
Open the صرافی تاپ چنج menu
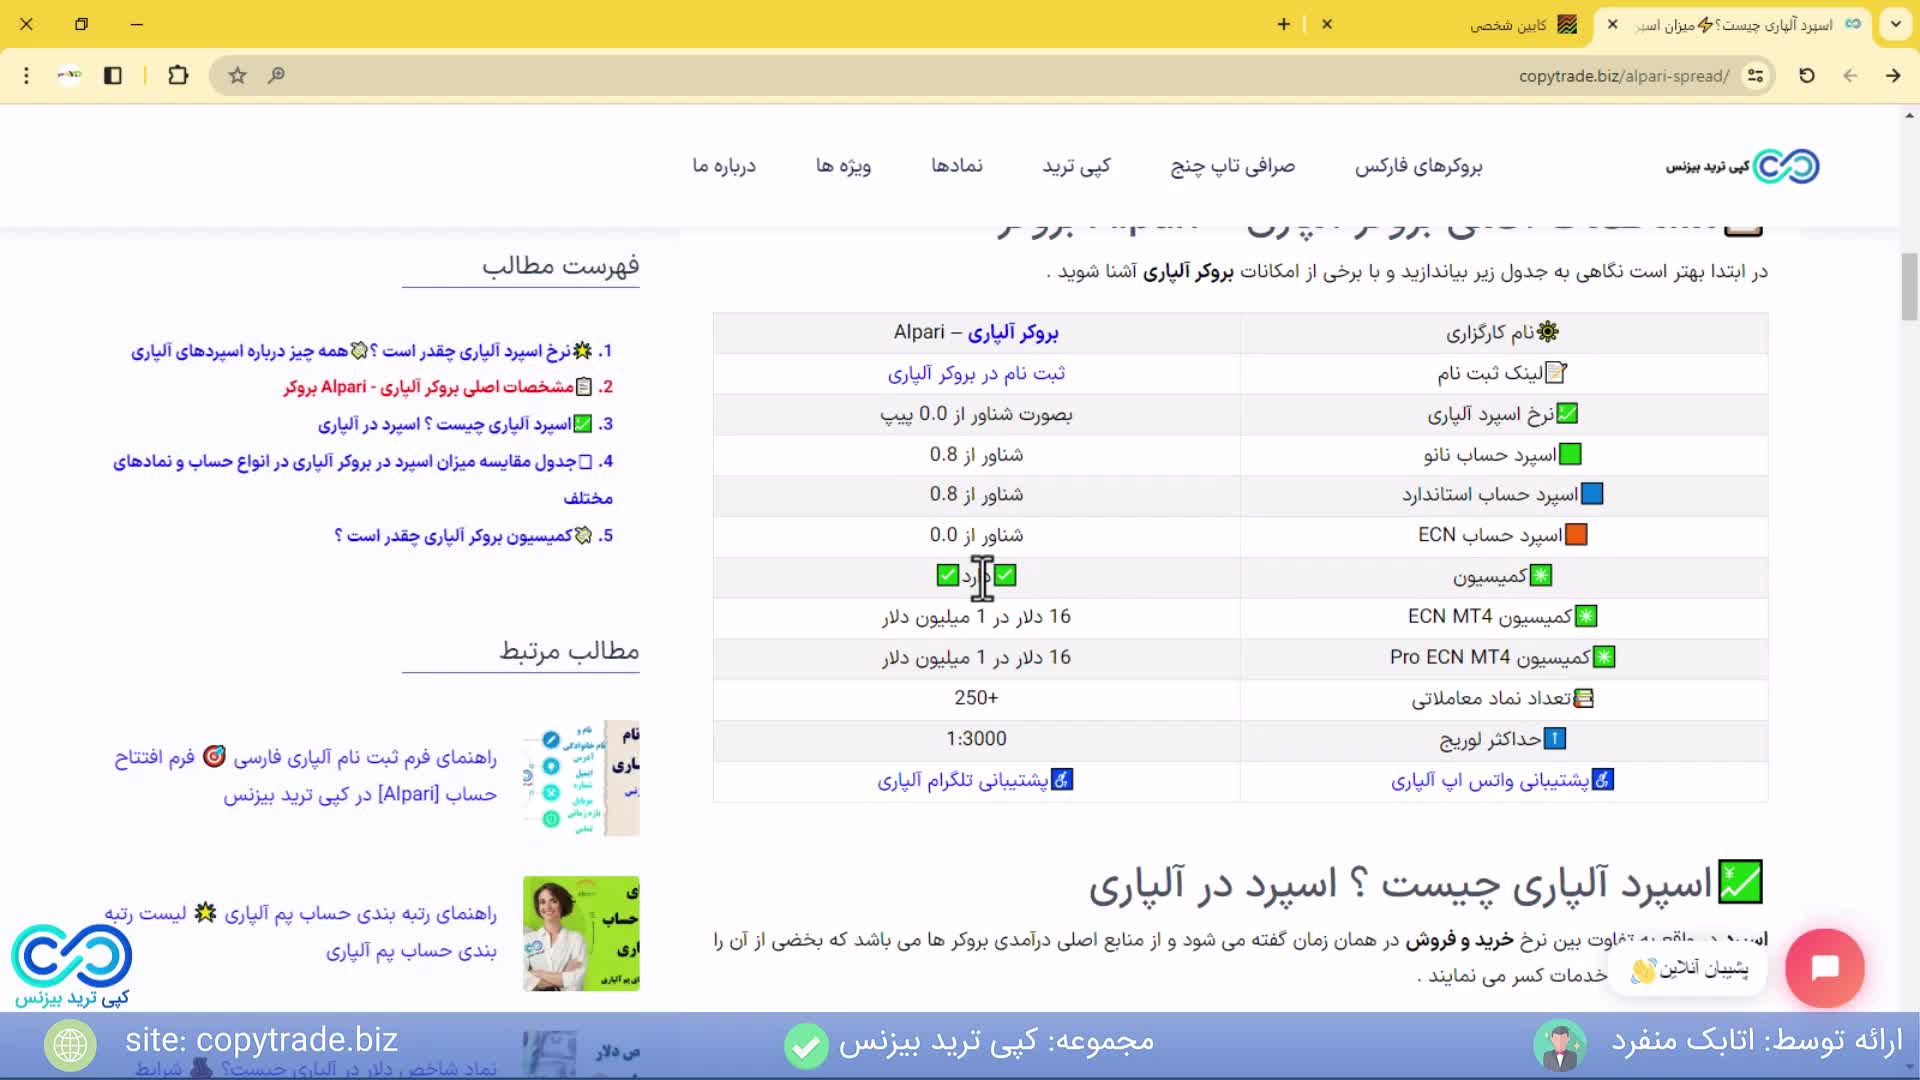(1232, 166)
